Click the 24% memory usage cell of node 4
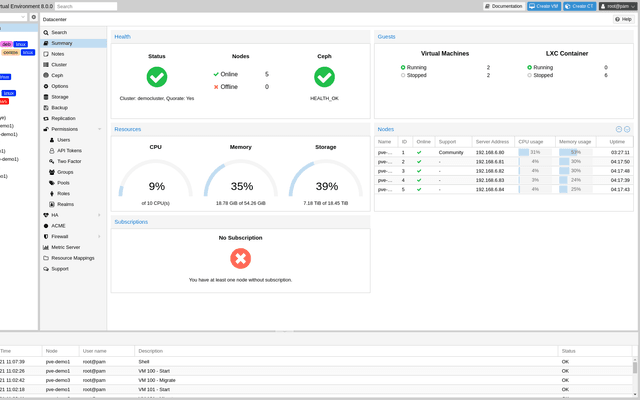 click(576, 180)
